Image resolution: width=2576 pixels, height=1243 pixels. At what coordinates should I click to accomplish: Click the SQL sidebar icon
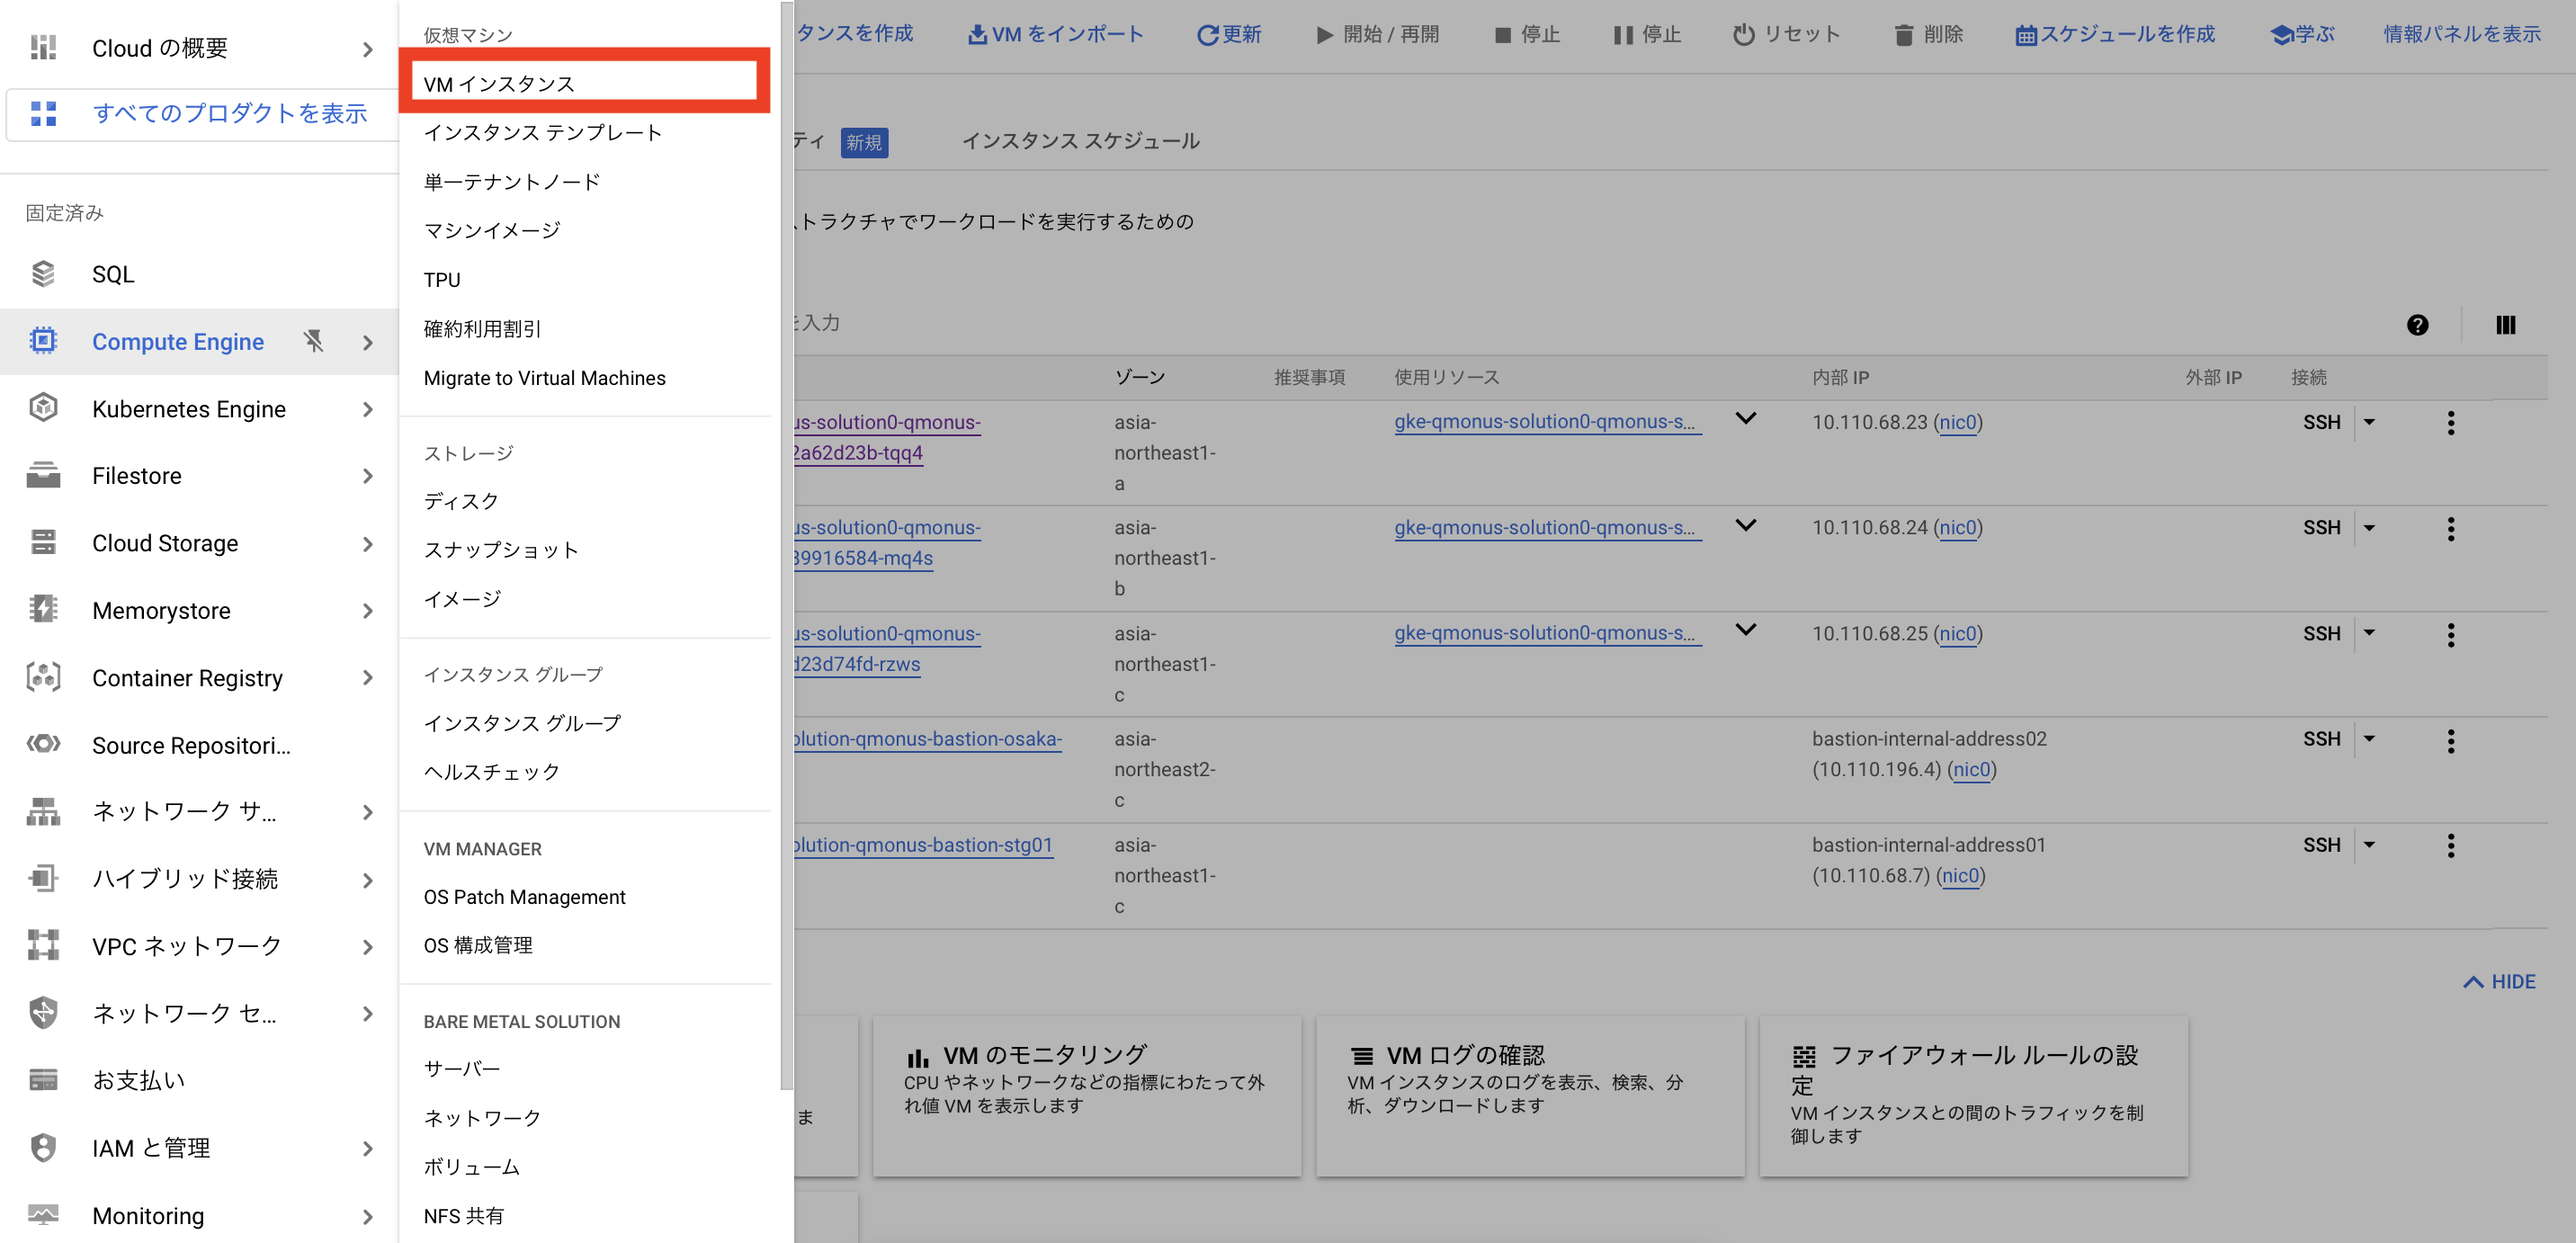(x=43, y=274)
